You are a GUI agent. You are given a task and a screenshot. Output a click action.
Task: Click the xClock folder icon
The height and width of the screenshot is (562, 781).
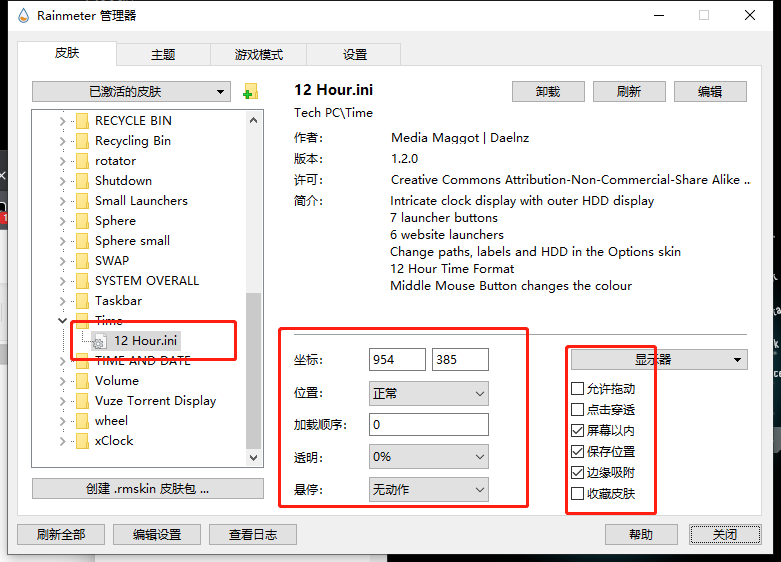pos(82,441)
